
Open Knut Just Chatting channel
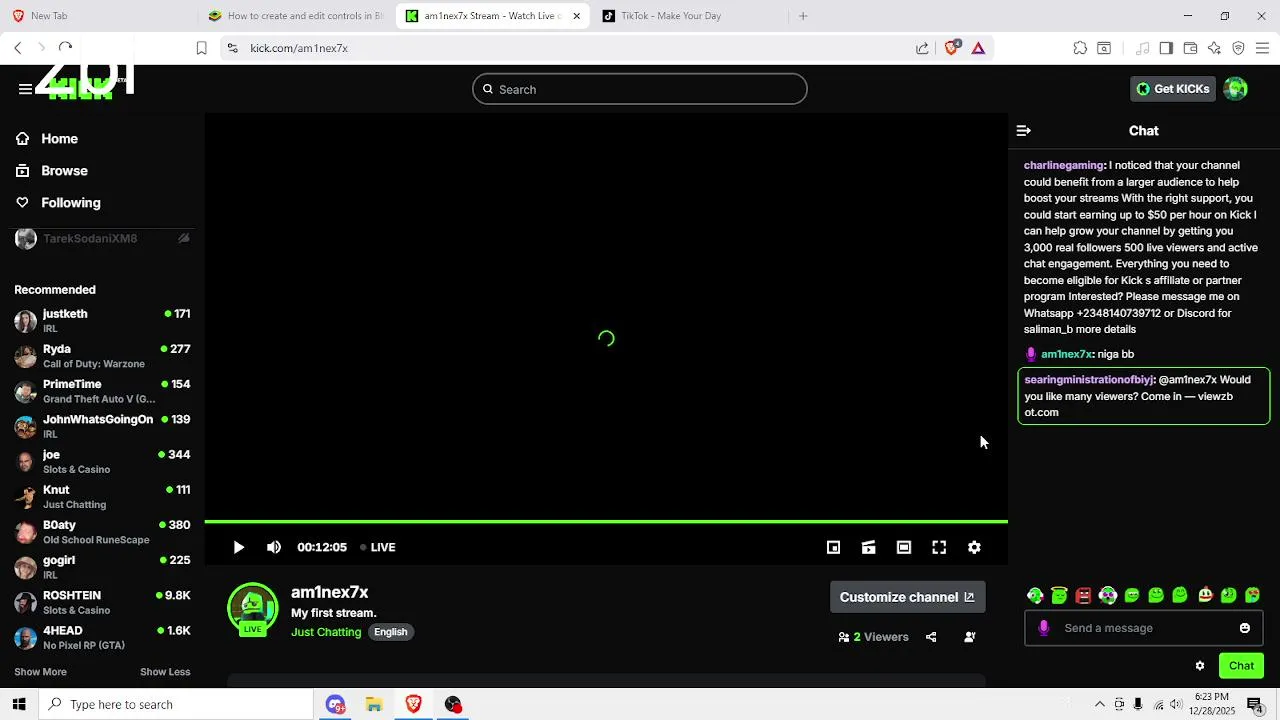(102, 496)
